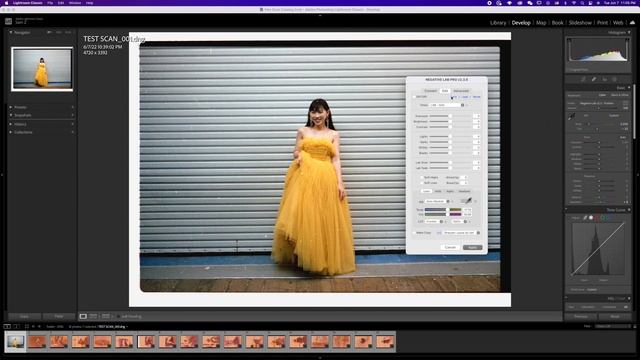Collapse the Navigator panel
The height and width of the screenshot is (360, 640).
[11, 32]
